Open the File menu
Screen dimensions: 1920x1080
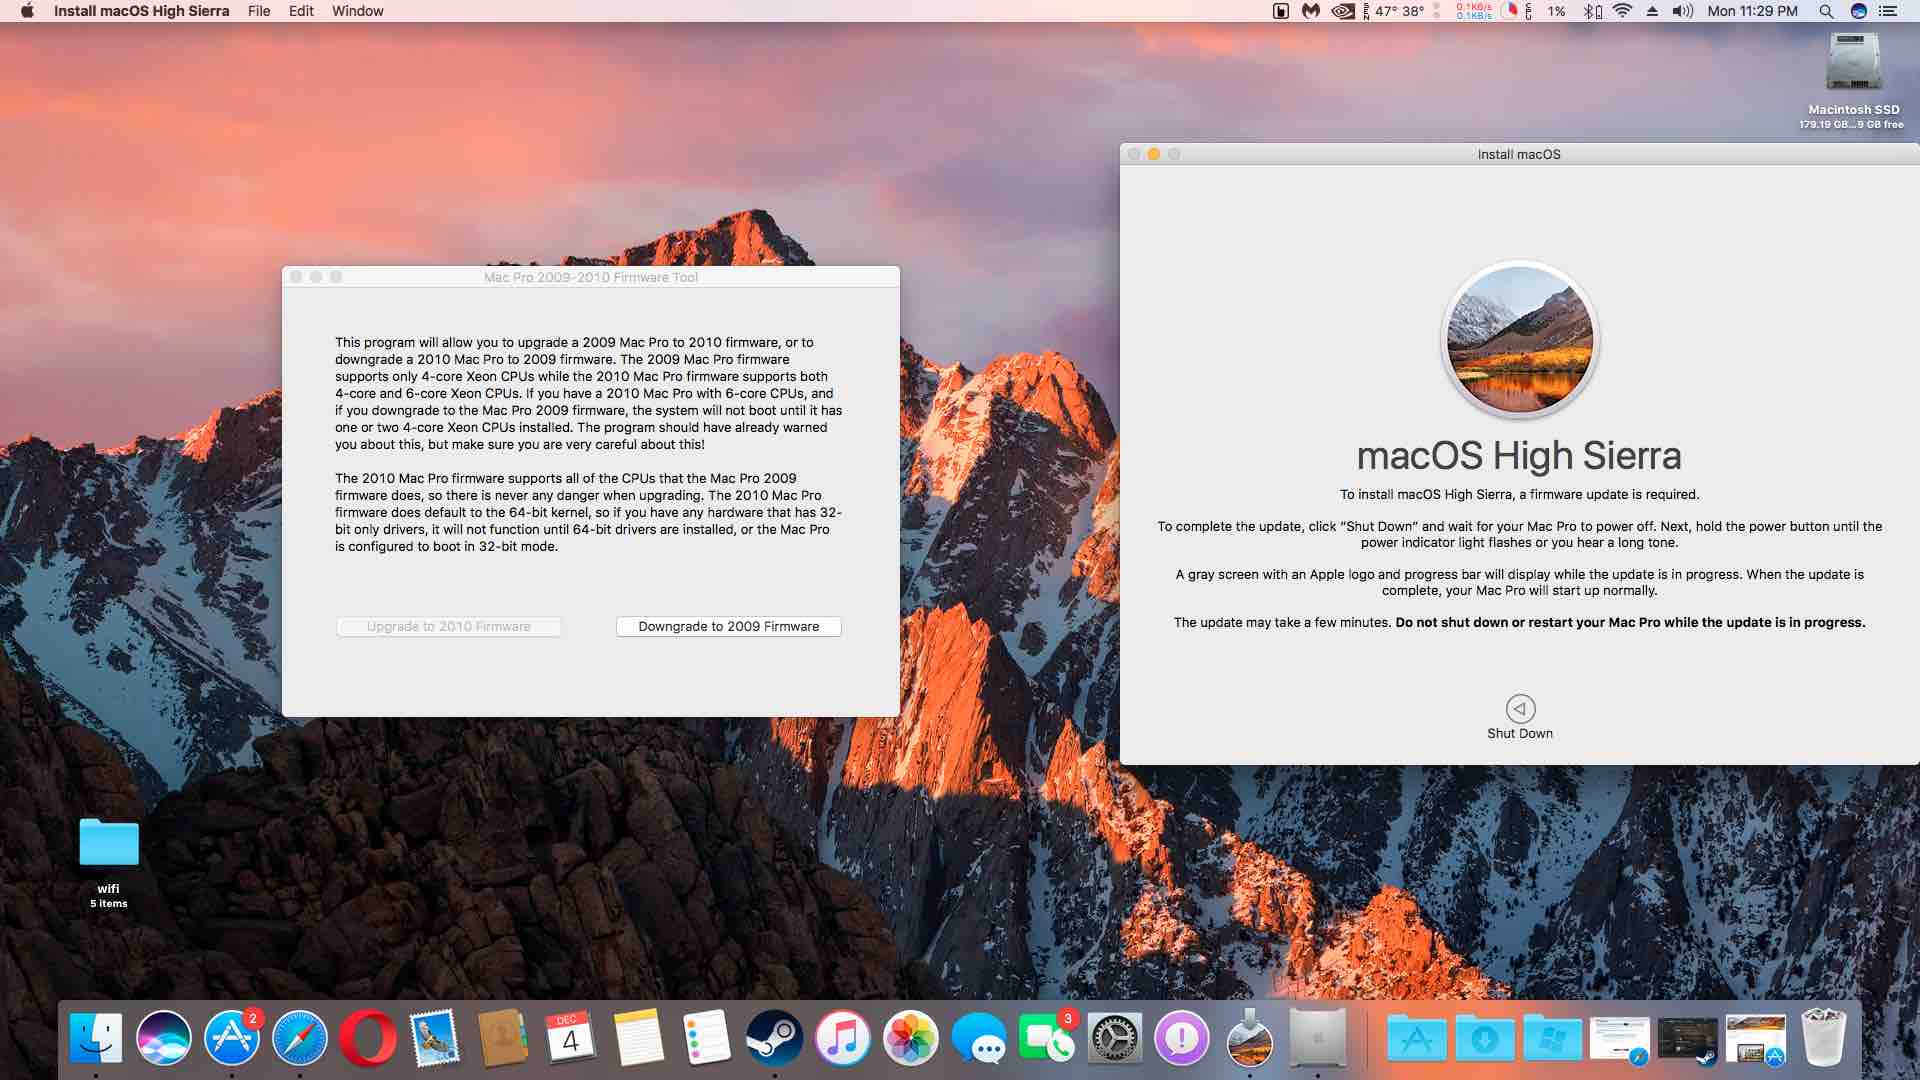[259, 11]
